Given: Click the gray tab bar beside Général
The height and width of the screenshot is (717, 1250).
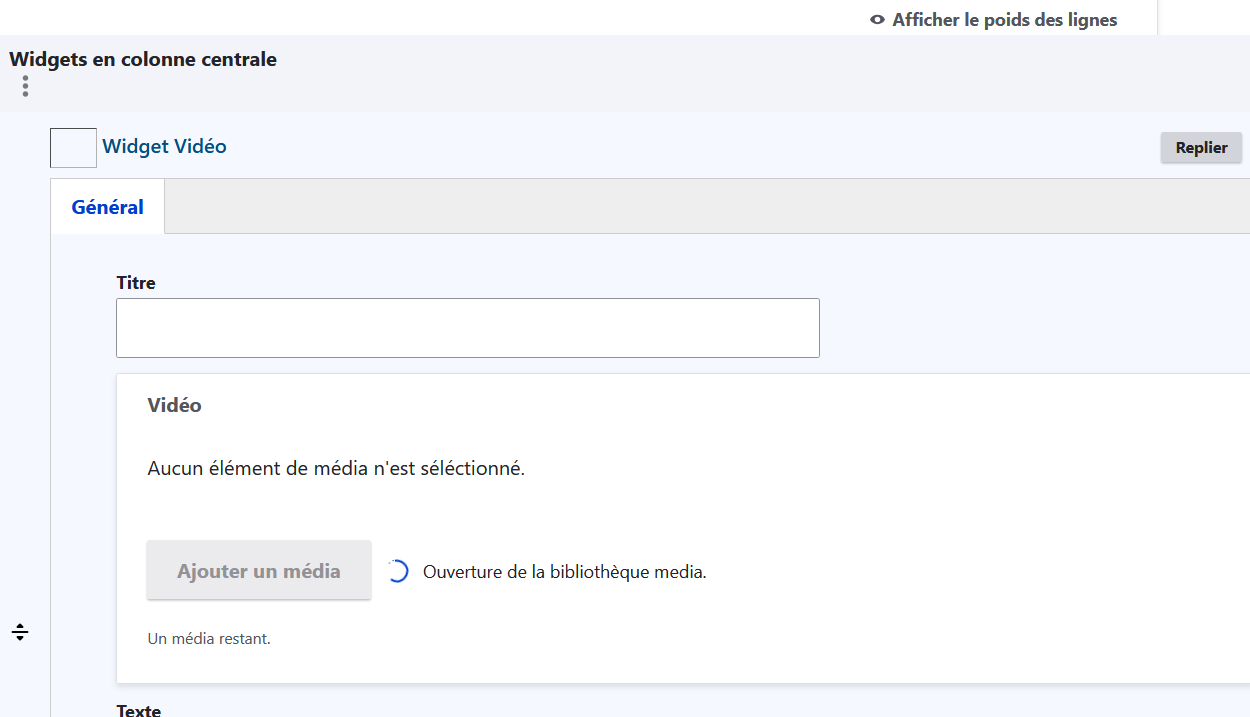Looking at the screenshot, I should pos(700,207).
